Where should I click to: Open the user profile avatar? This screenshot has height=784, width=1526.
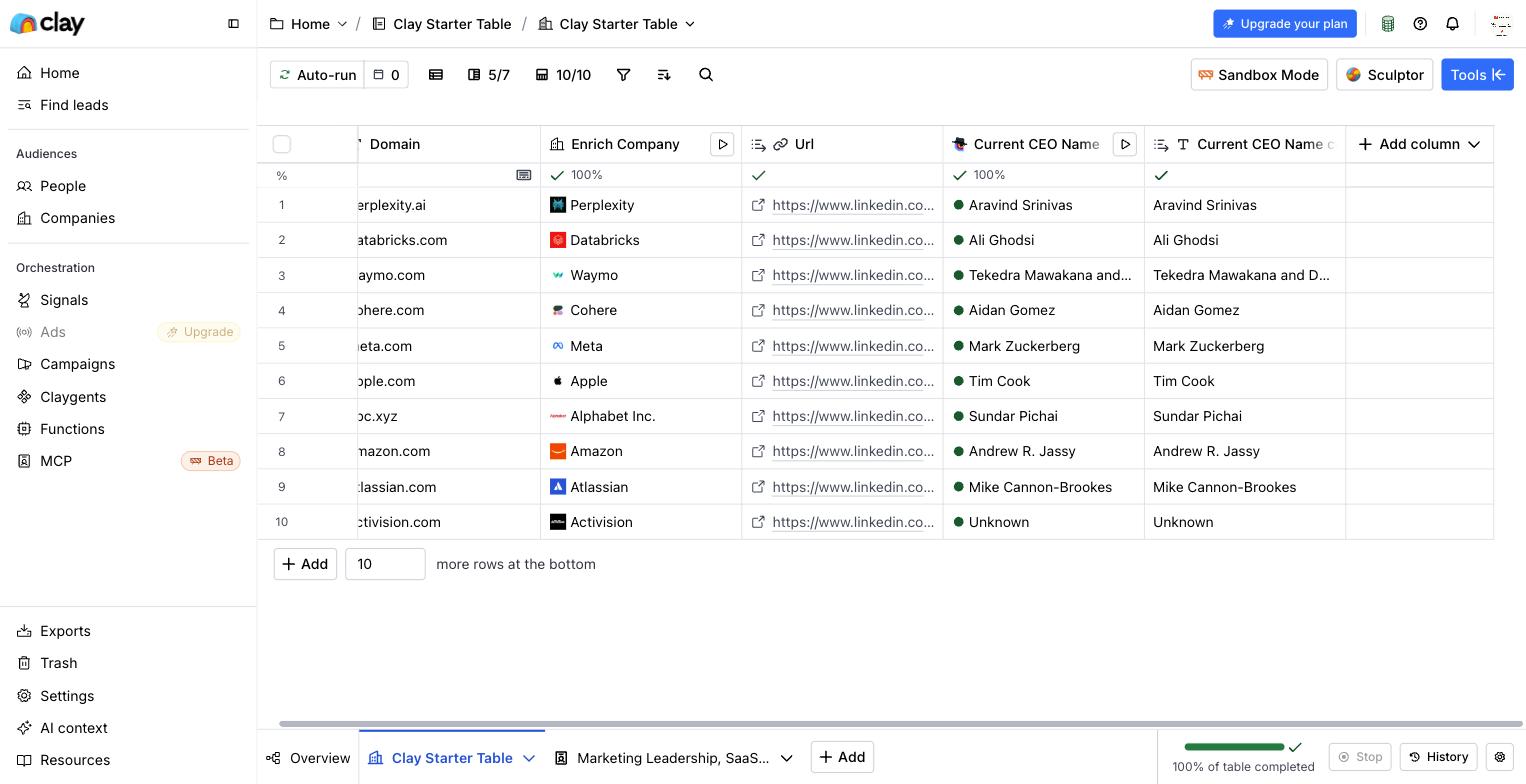[1500, 24]
